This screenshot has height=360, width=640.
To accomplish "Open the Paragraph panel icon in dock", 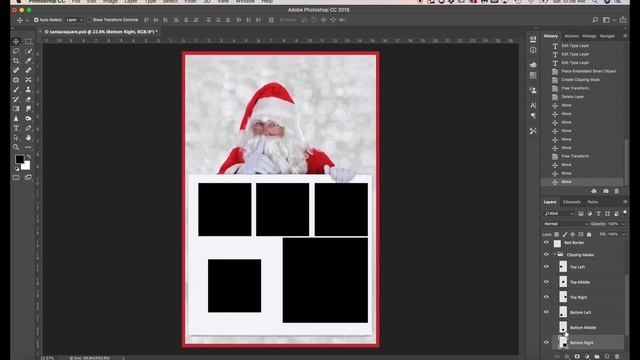I will tap(533, 116).
